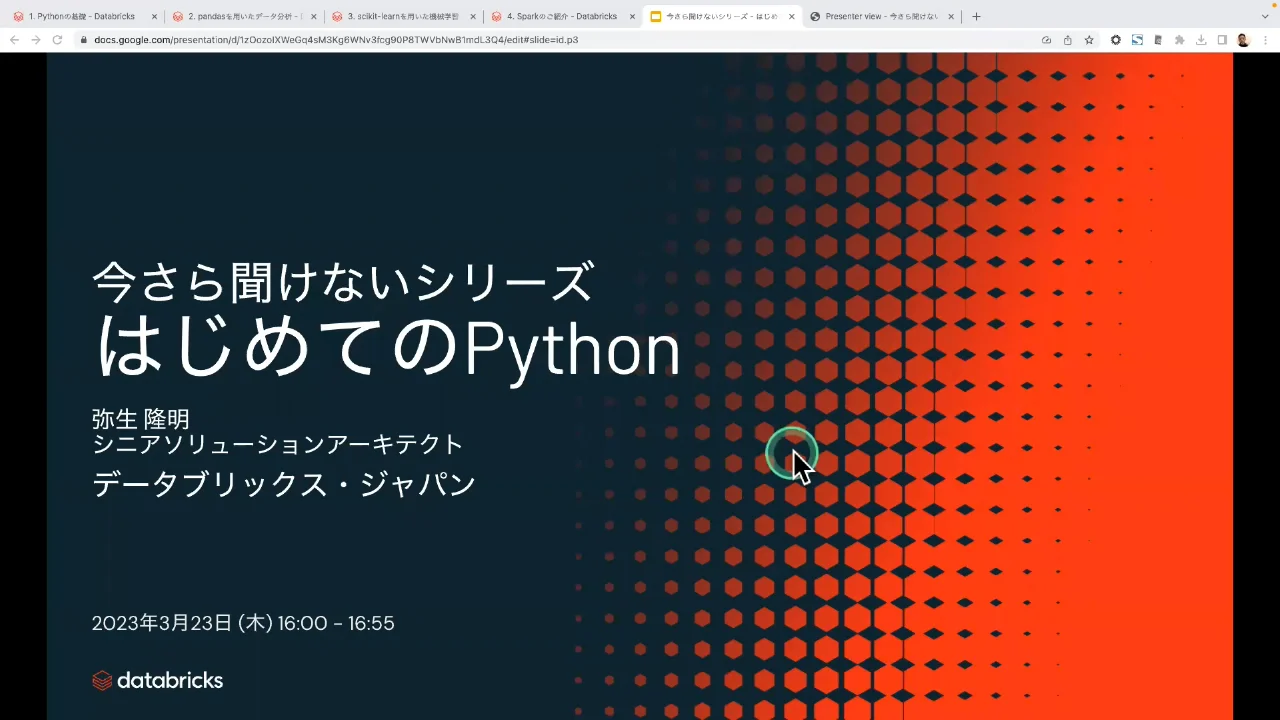Click the presenter name '弥生 隆明'
Screen dimensions: 1280x720
pos(140,419)
